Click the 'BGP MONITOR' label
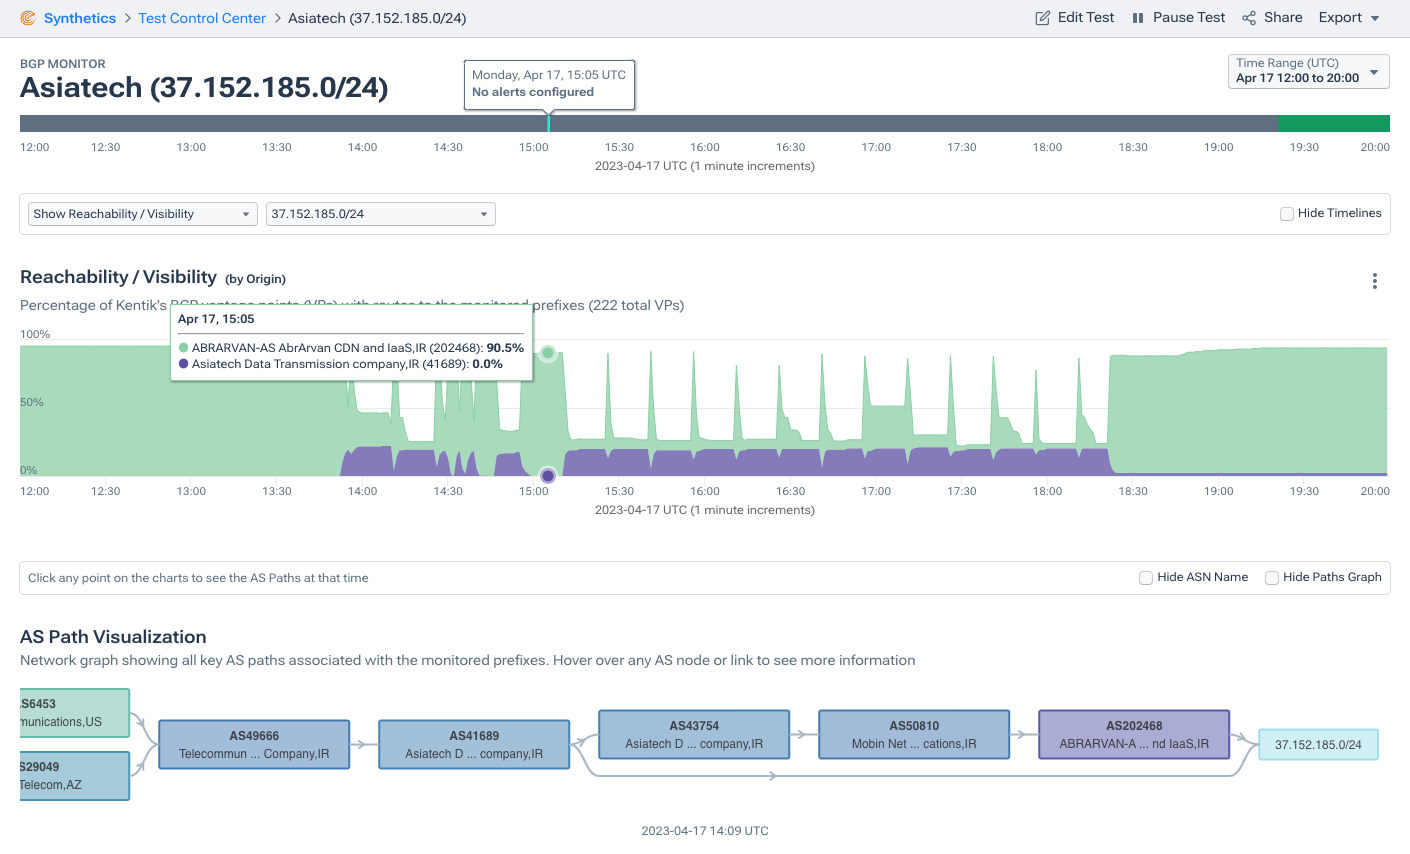 [x=63, y=64]
